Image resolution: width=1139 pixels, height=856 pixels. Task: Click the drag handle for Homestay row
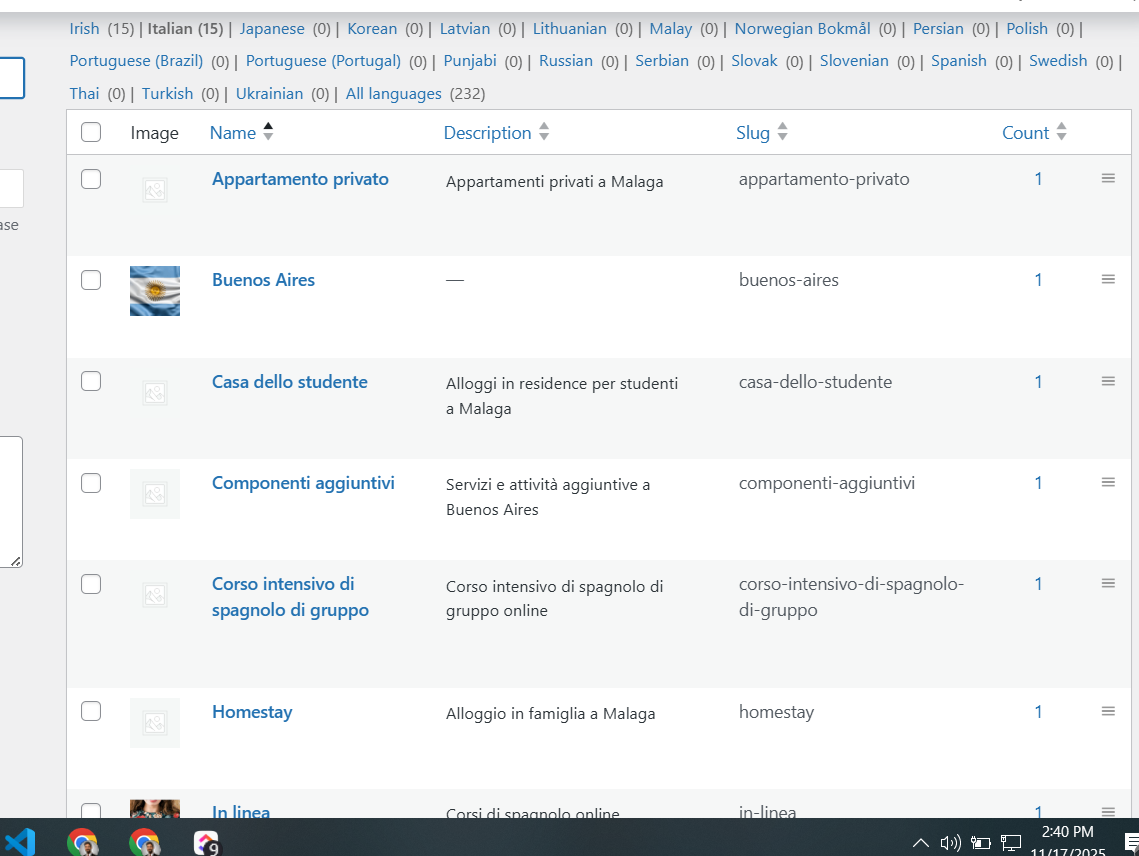pyautogui.click(x=1108, y=712)
